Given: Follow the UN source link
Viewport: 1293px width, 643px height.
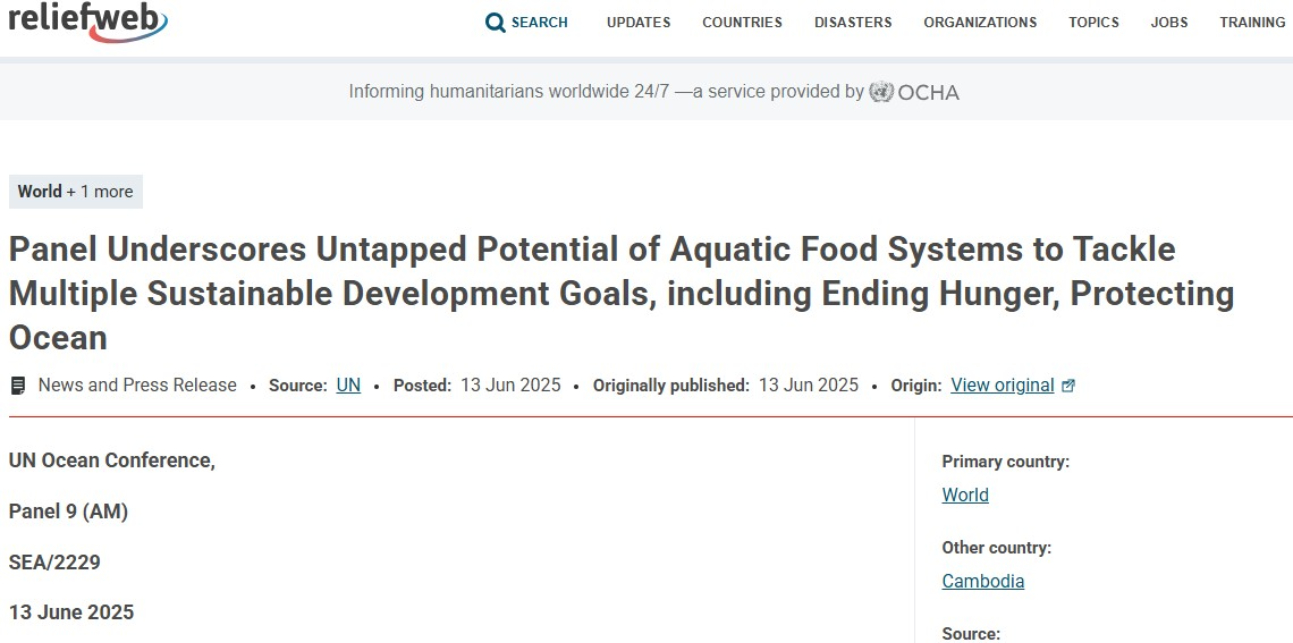Looking at the screenshot, I should click(348, 385).
